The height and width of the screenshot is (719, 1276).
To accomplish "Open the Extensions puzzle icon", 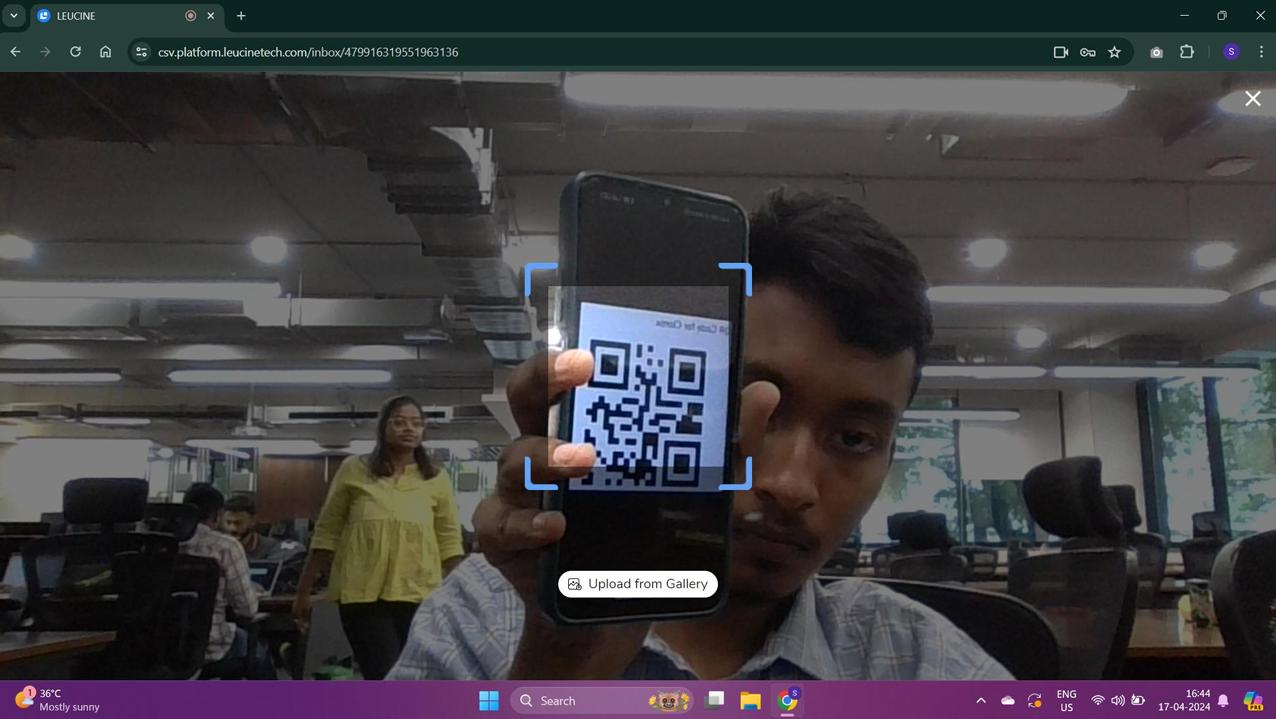I will 1187,52.
